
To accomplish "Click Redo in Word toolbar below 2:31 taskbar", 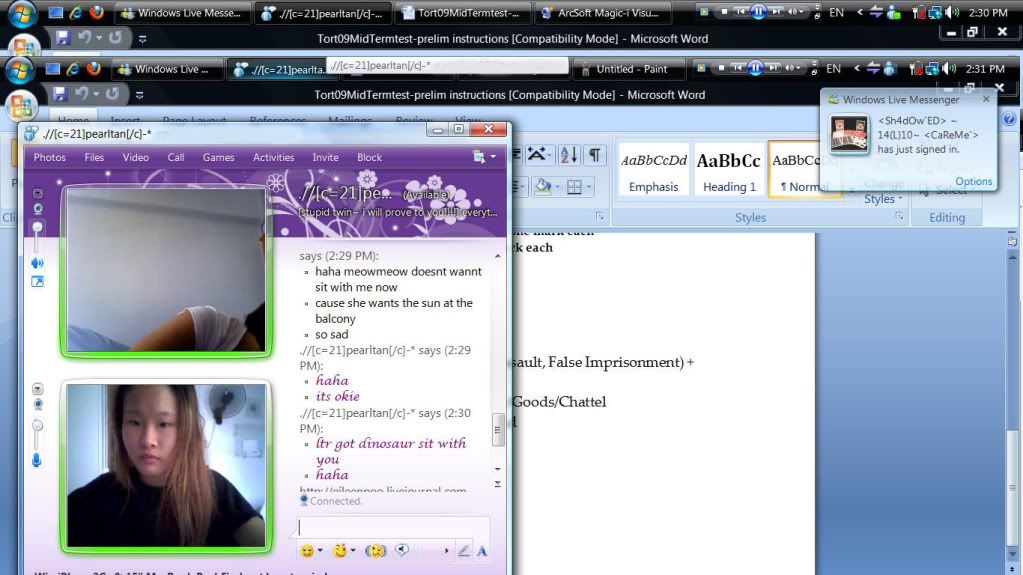I will click(112, 94).
